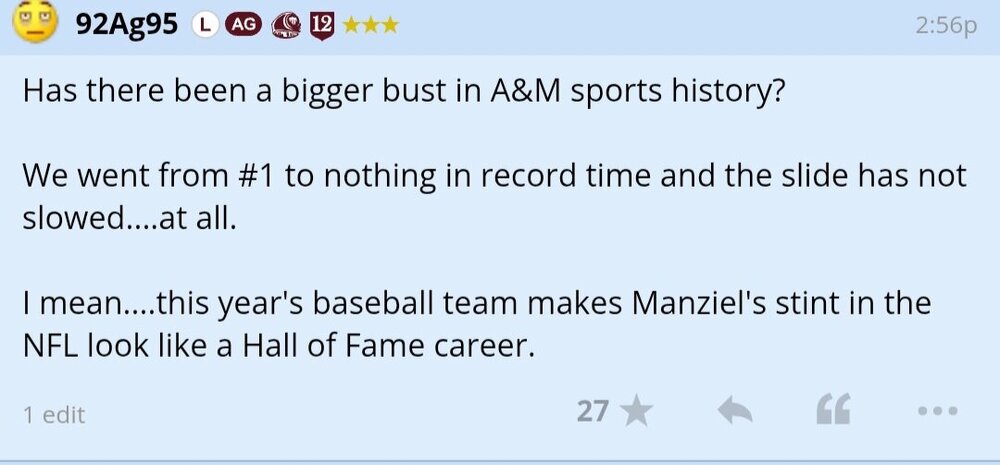Image resolution: width=1000 pixels, height=465 pixels.
Task: Open the 92Ag95 user profile
Action: [127, 24]
